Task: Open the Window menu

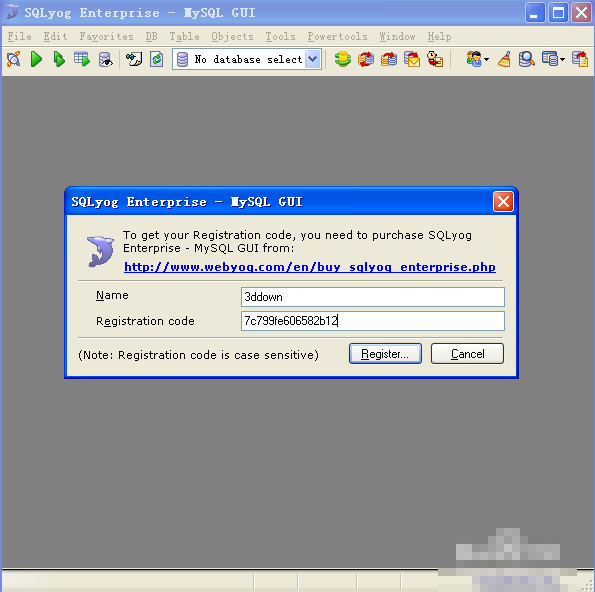Action: pyautogui.click(x=397, y=36)
